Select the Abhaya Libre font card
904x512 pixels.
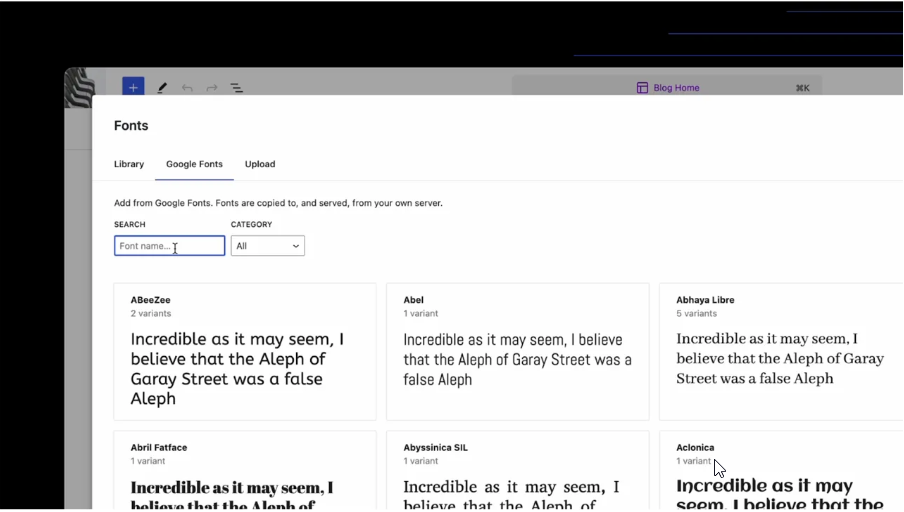pyautogui.click(x=781, y=352)
